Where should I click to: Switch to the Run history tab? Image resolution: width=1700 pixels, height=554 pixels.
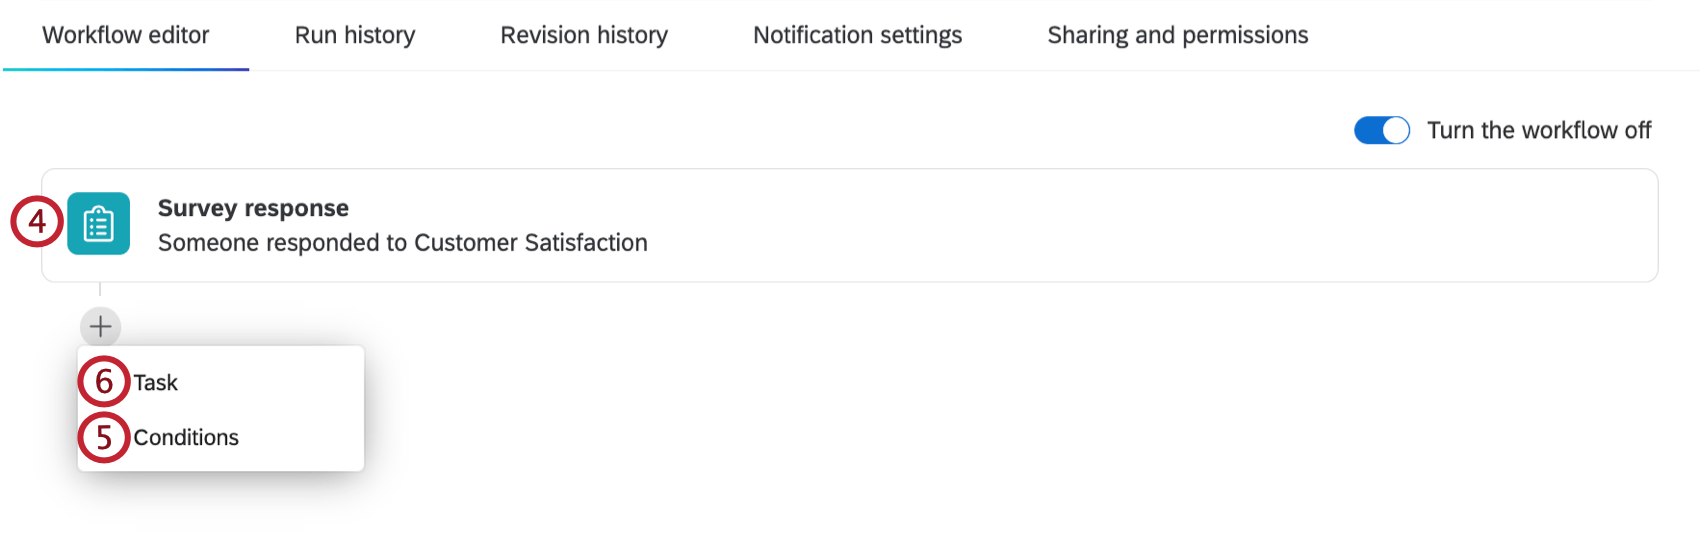(355, 35)
